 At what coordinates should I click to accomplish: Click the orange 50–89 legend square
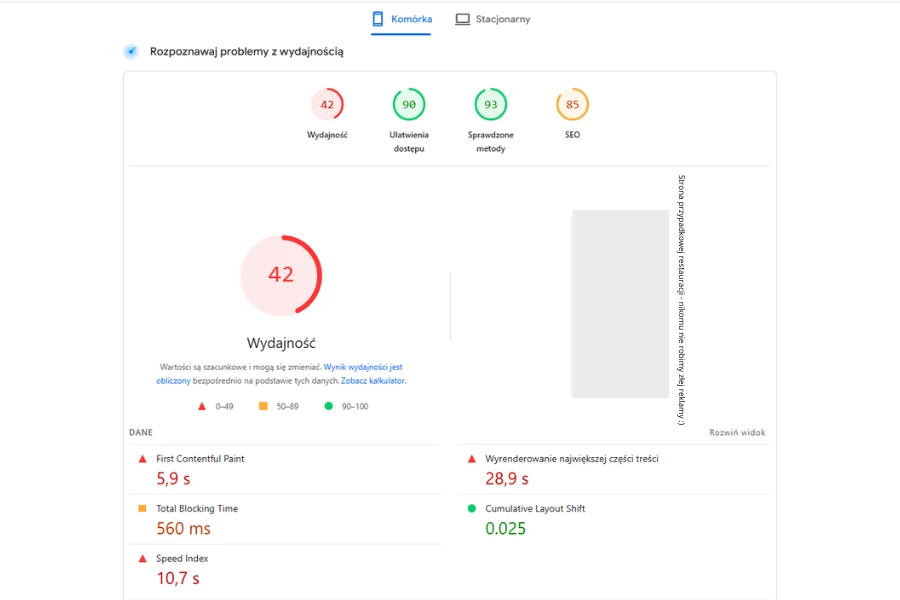(x=263, y=406)
